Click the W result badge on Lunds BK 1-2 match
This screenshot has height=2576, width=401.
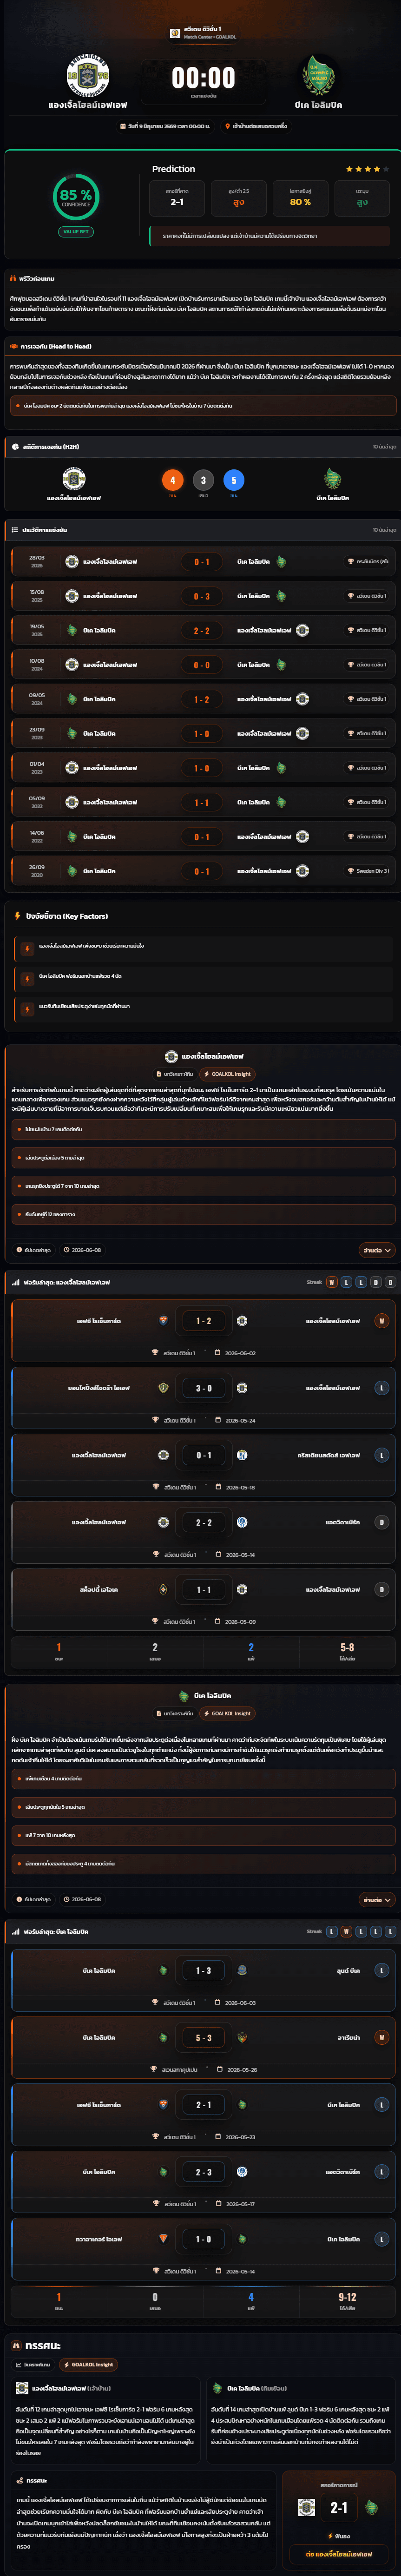[381, 1321]
